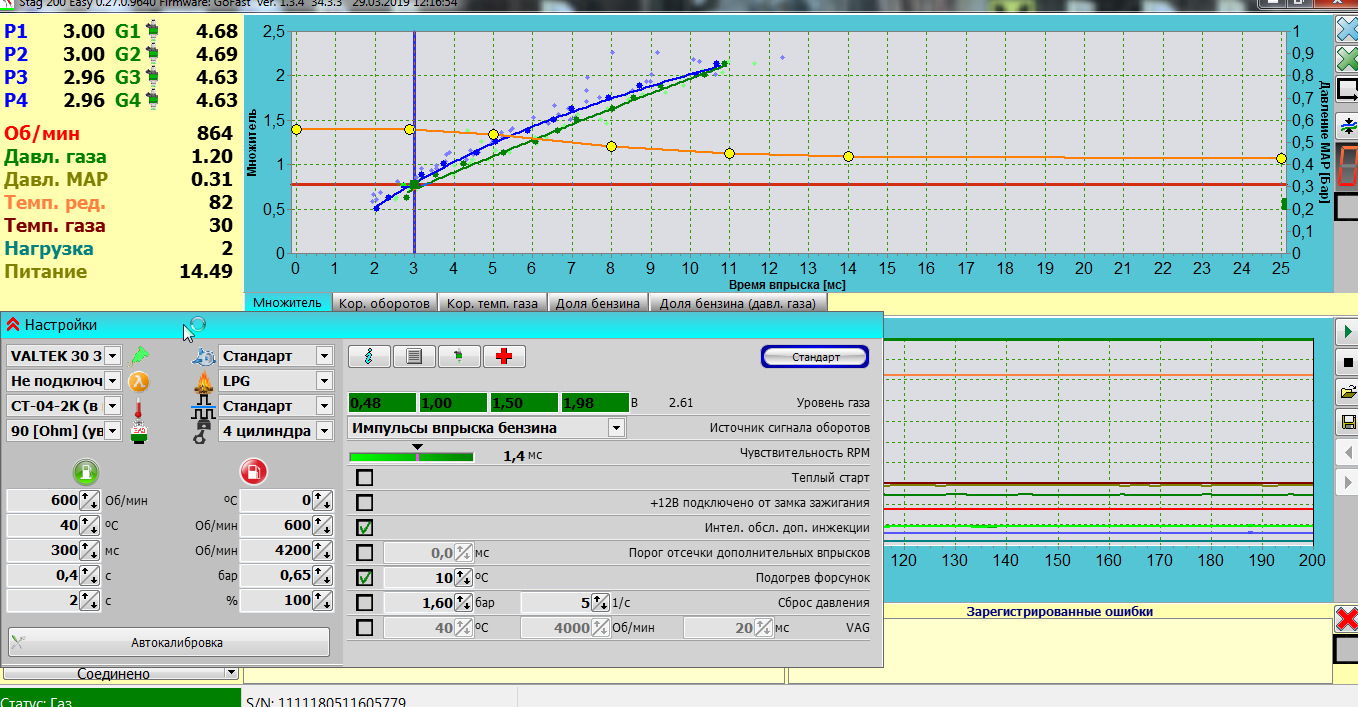1358x707 pixels.
Task: Start oscilloscope recording with green play icon
Action: pyautogui.click(x=1347, y=331)
